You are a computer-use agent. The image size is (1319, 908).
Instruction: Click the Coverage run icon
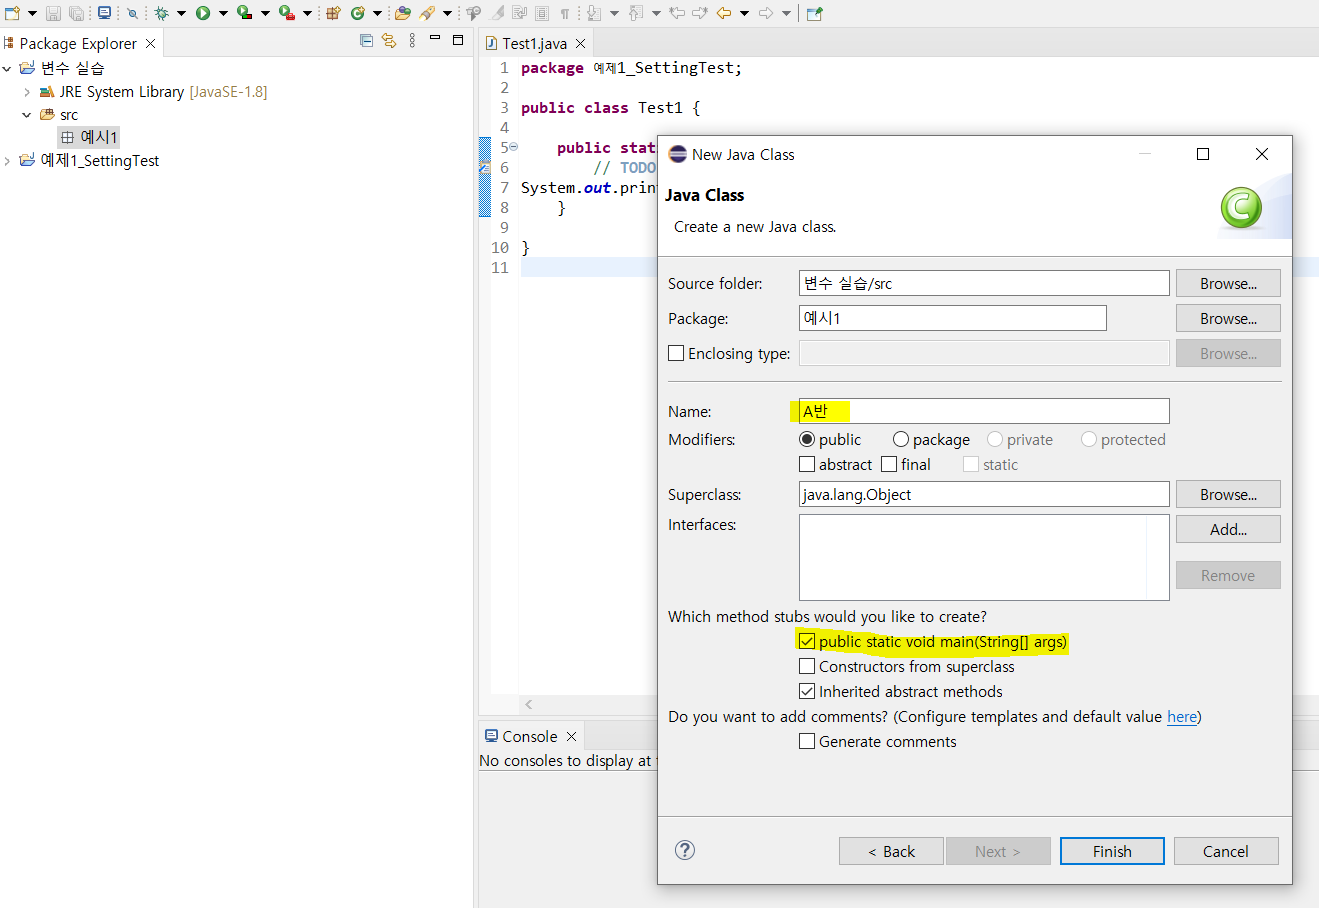(245, 13)
